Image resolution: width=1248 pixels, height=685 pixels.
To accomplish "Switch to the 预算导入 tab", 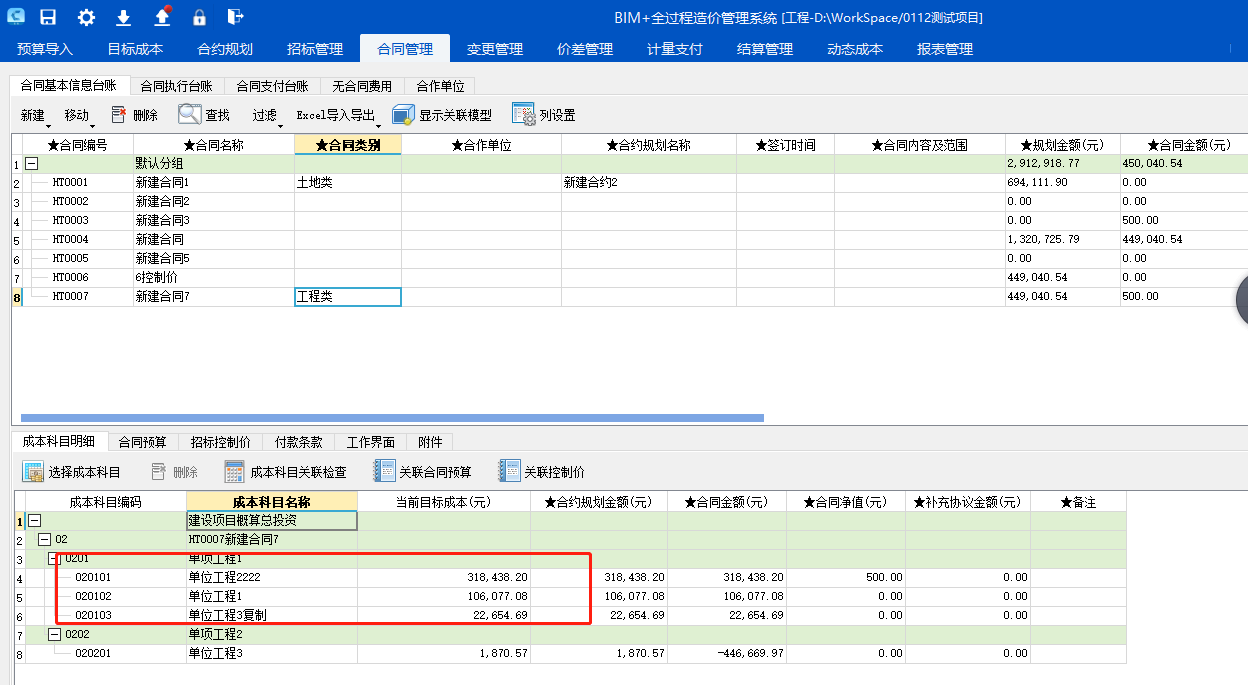I will tap(45, 49).
